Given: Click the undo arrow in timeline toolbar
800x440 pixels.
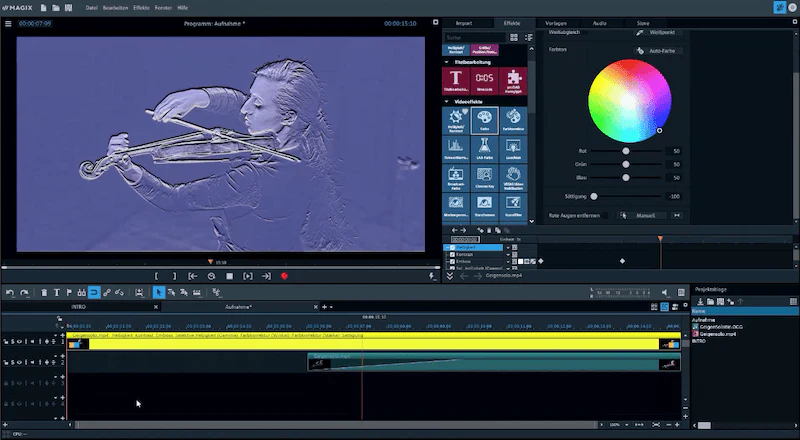Looking at the screenshot, I should [10, 292].
